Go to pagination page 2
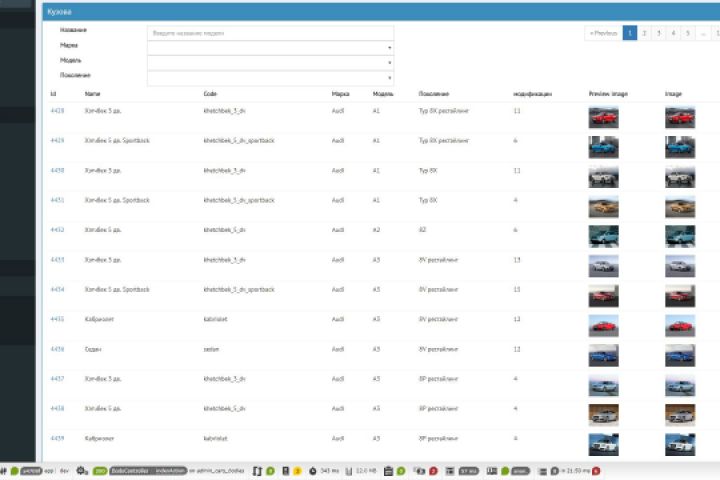The width and height of the screenshot is (720, 480). (x=644, y=33)
